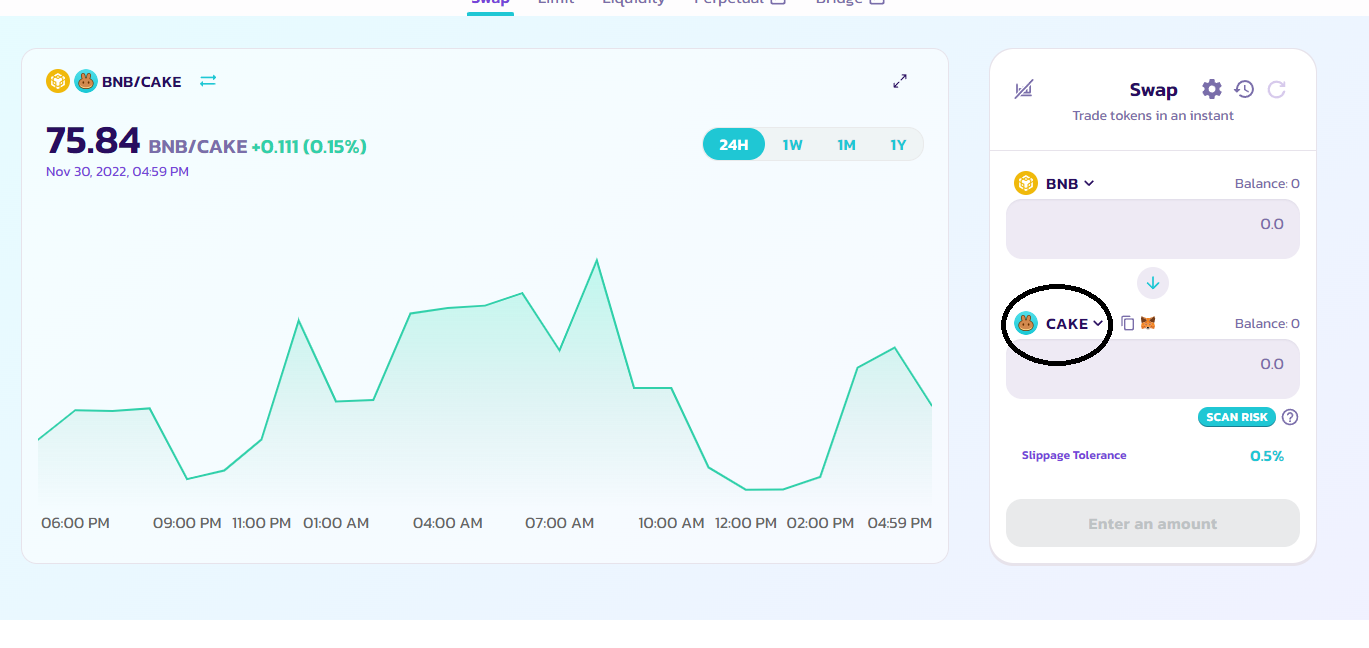Copy CAKE token address
Image resolution: width=1369 pixels, height=648 pixels.
click(x=1127, y=323)
